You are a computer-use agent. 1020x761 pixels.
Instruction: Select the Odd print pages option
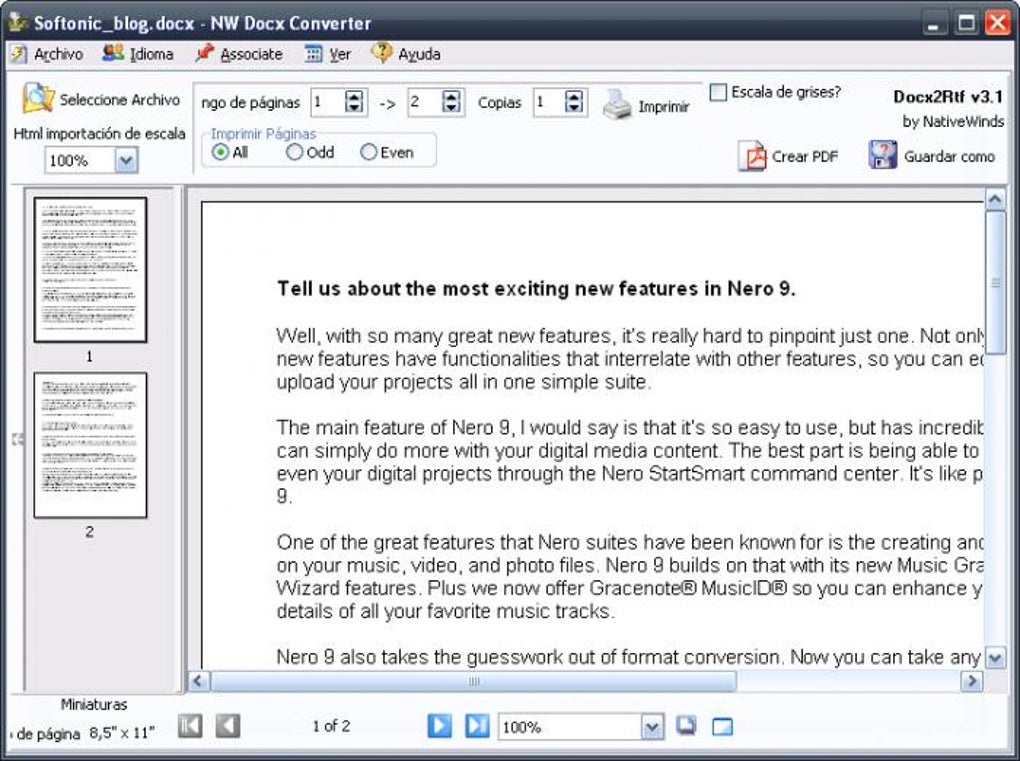(294, 152)
